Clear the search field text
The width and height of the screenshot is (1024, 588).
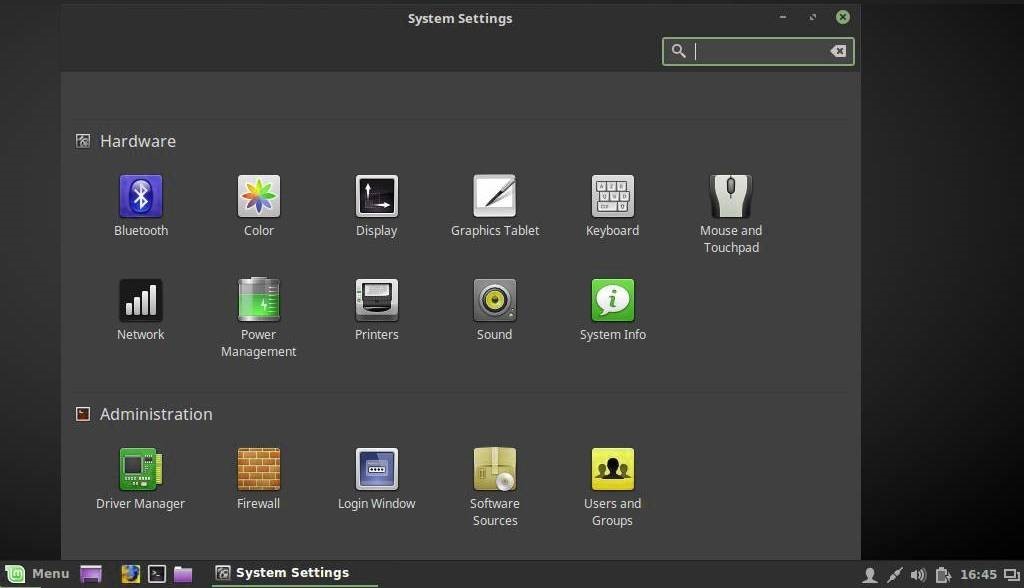[838, 51]
